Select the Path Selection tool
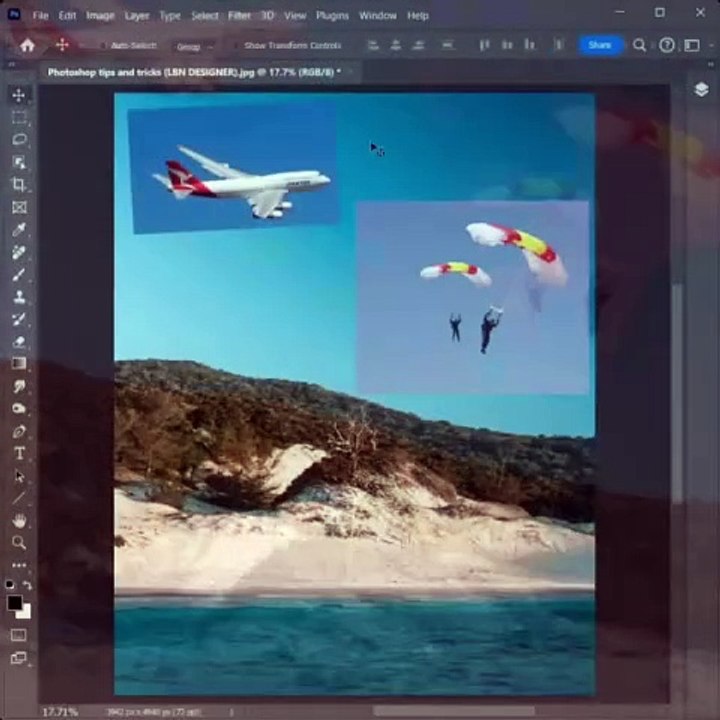 click(x=19, y=476)
